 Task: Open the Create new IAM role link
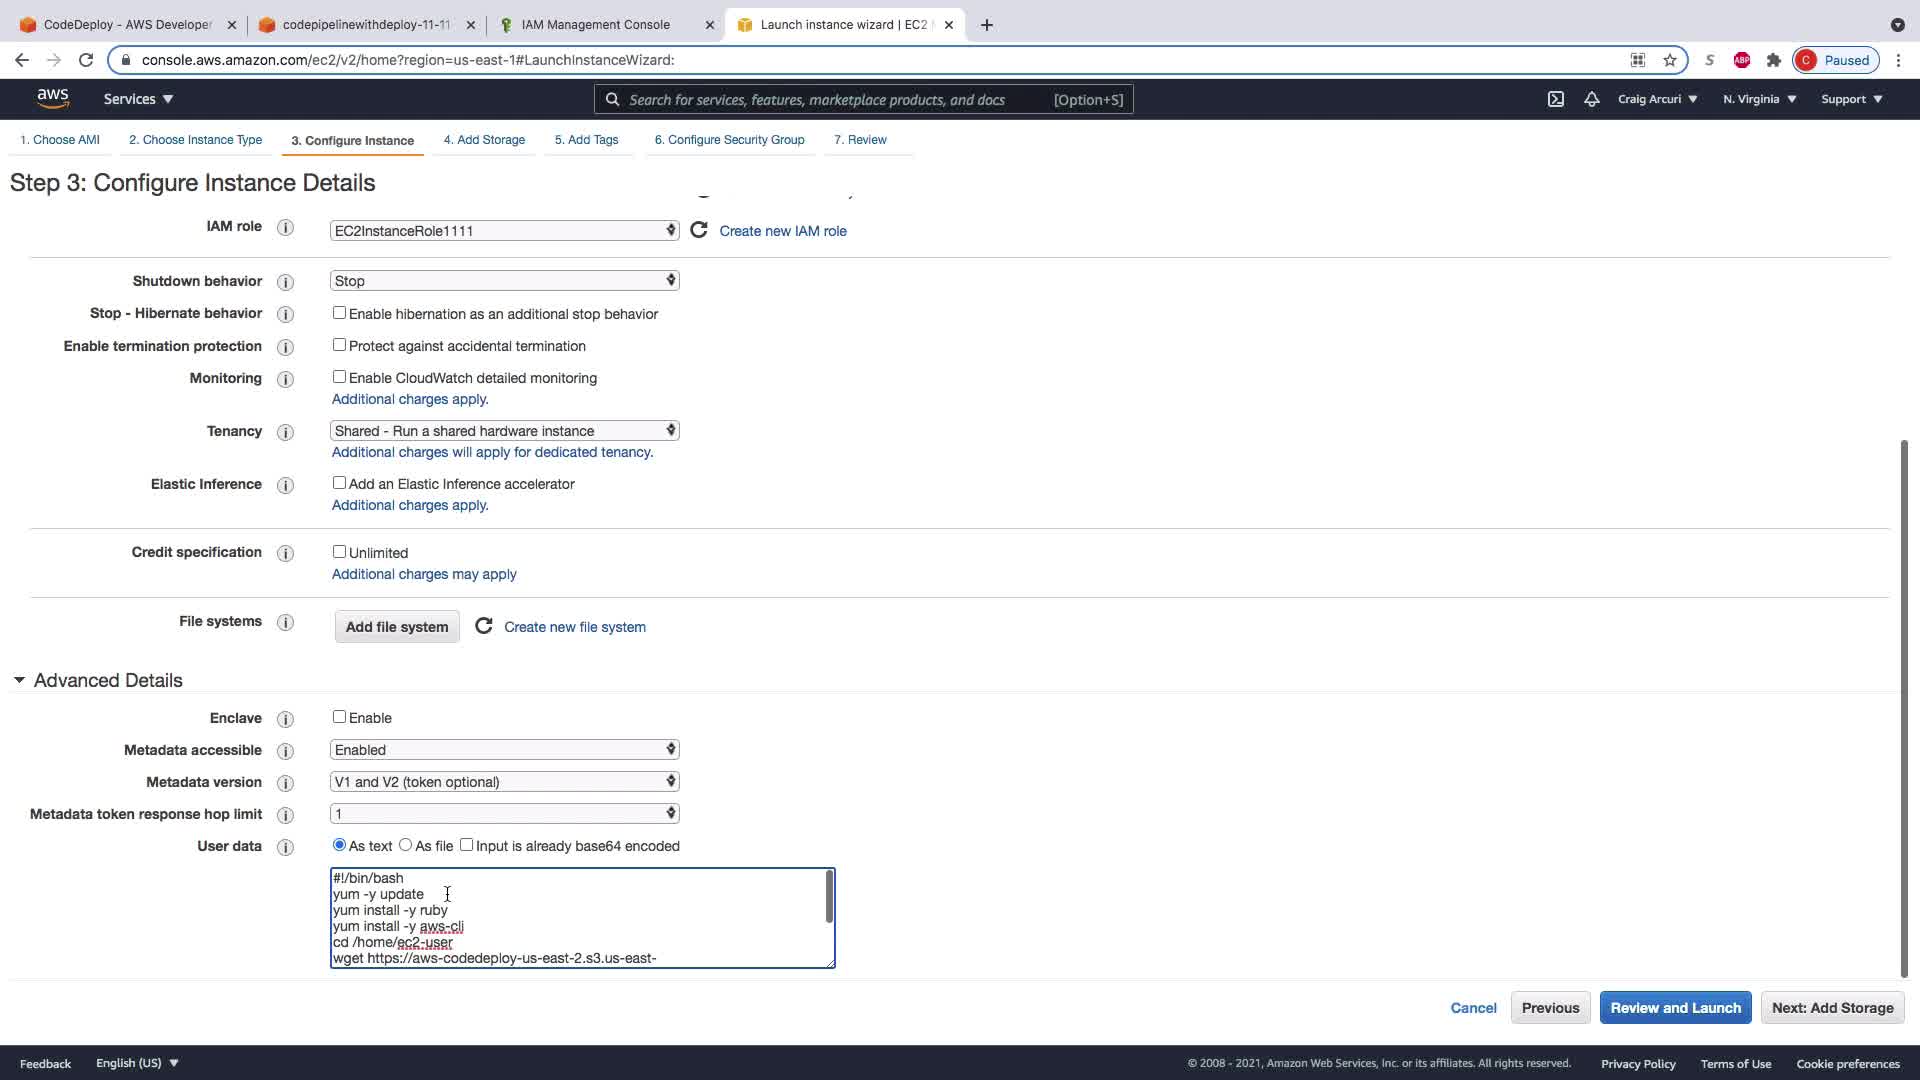(782, 231)
